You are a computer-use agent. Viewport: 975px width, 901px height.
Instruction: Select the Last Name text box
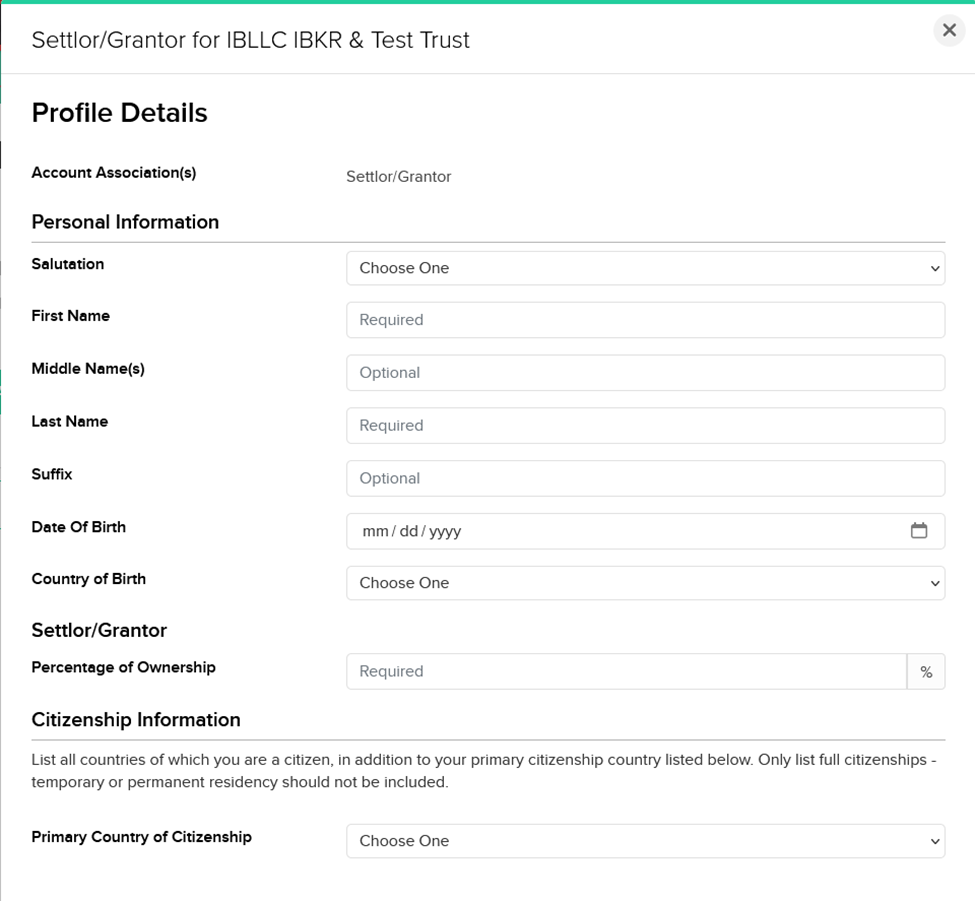(645, 426)
